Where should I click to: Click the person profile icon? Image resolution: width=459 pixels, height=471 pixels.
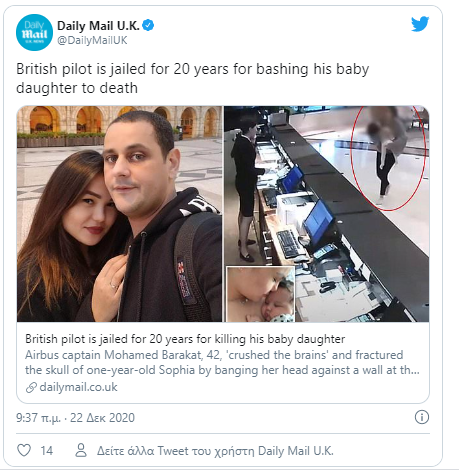tap(81, 450)
